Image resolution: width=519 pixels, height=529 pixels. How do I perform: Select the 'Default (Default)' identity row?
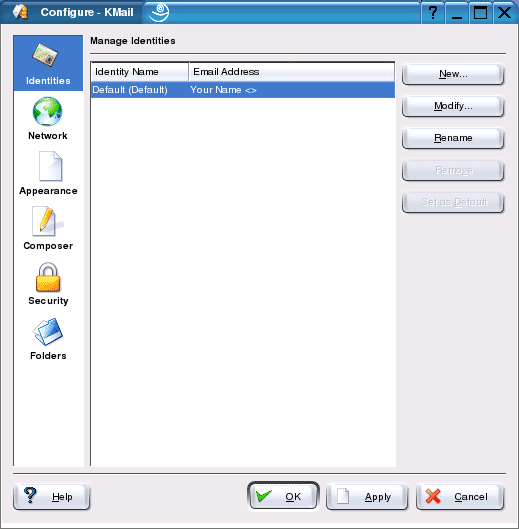pyautogui.click(x=243, y=90)
